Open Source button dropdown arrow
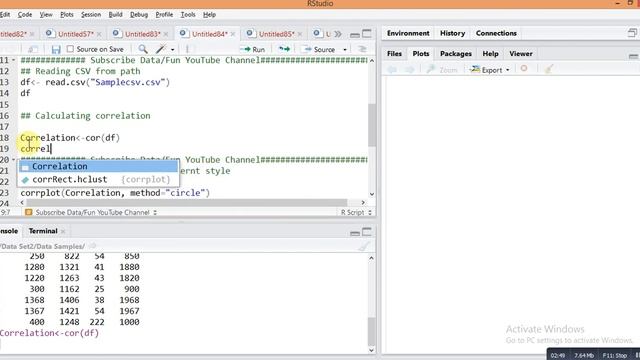640x360 pixels. (345, 50)
